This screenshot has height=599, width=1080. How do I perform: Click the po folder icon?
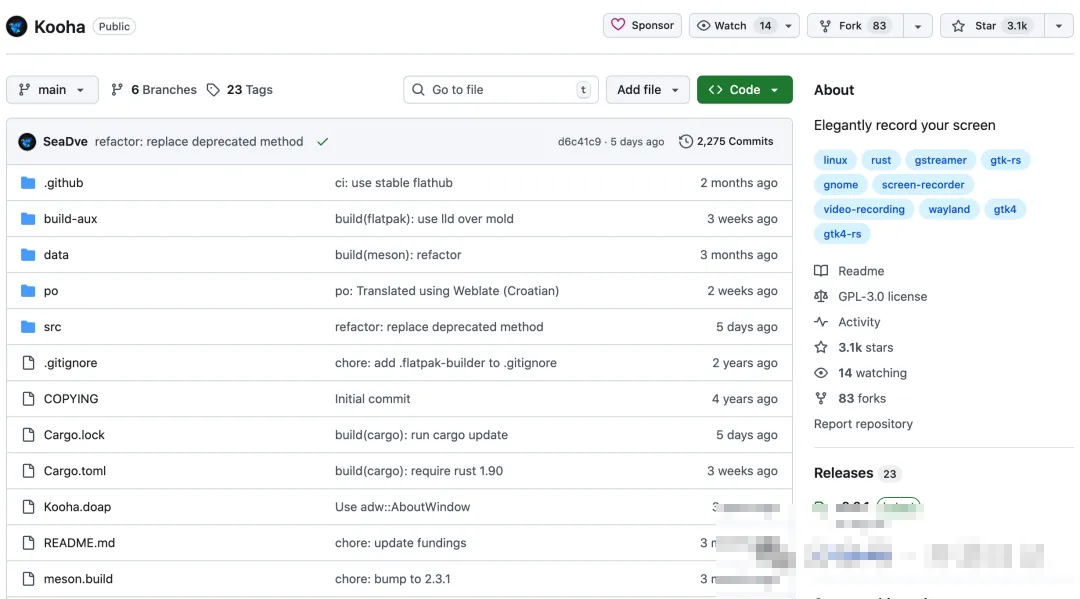coord(28,291)
